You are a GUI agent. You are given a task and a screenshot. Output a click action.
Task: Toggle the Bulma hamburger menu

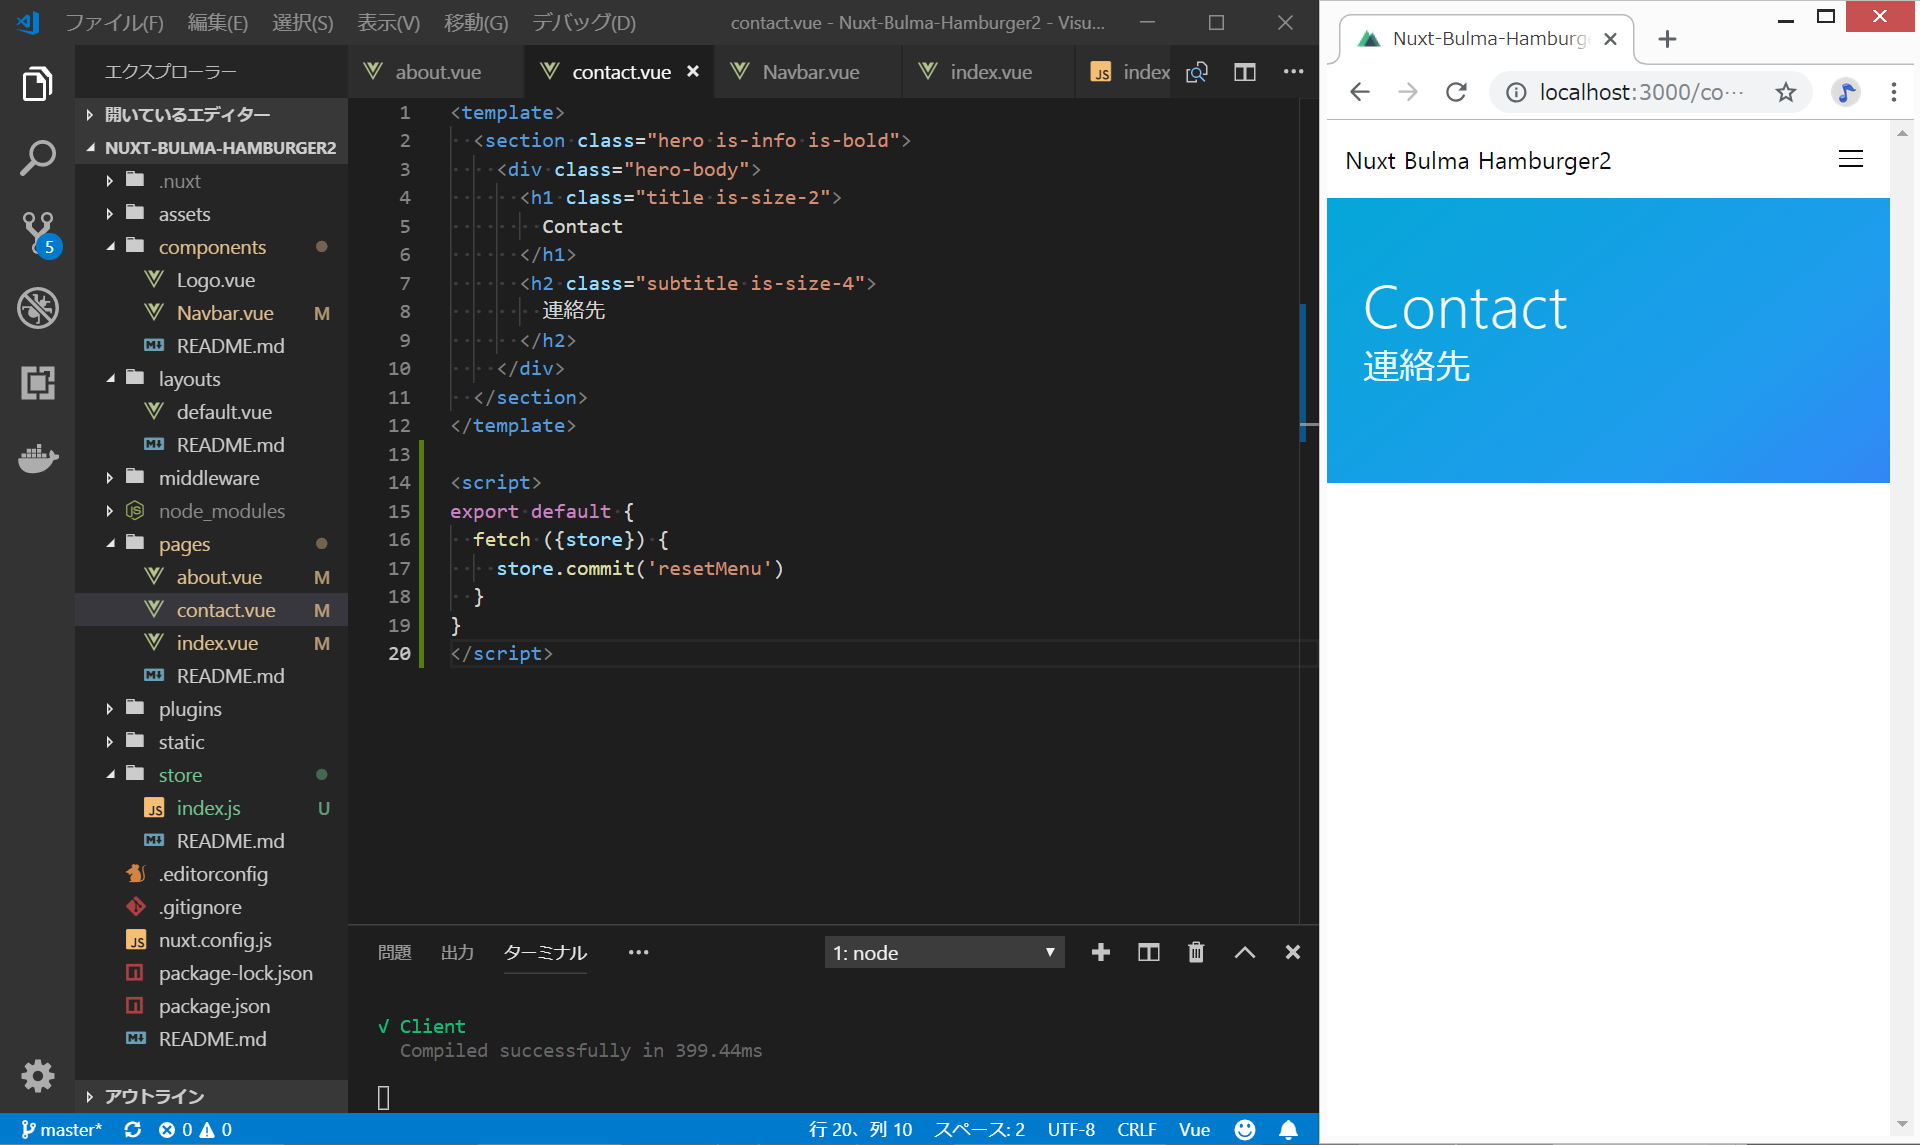pos(1850,160)
